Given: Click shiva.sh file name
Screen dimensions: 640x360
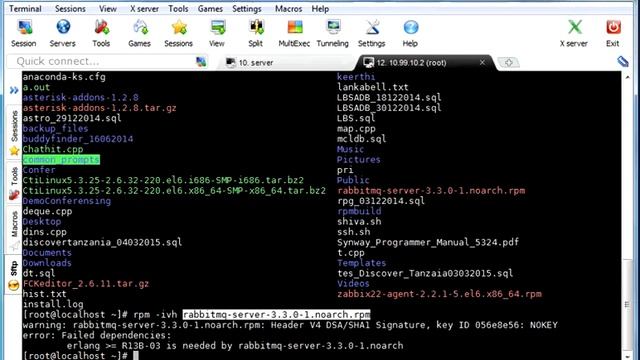Looking at the screenshot, I should point(359,222).
